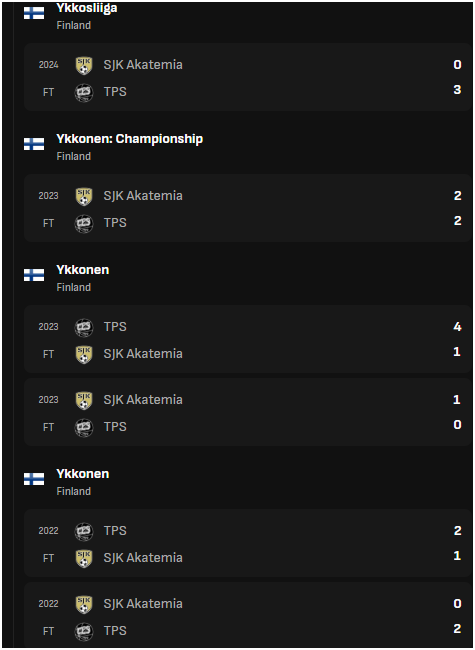Click Finland flag beside Ykkonen: Championship
Viewport: 475px width, 650px height.
click(34, 144)
